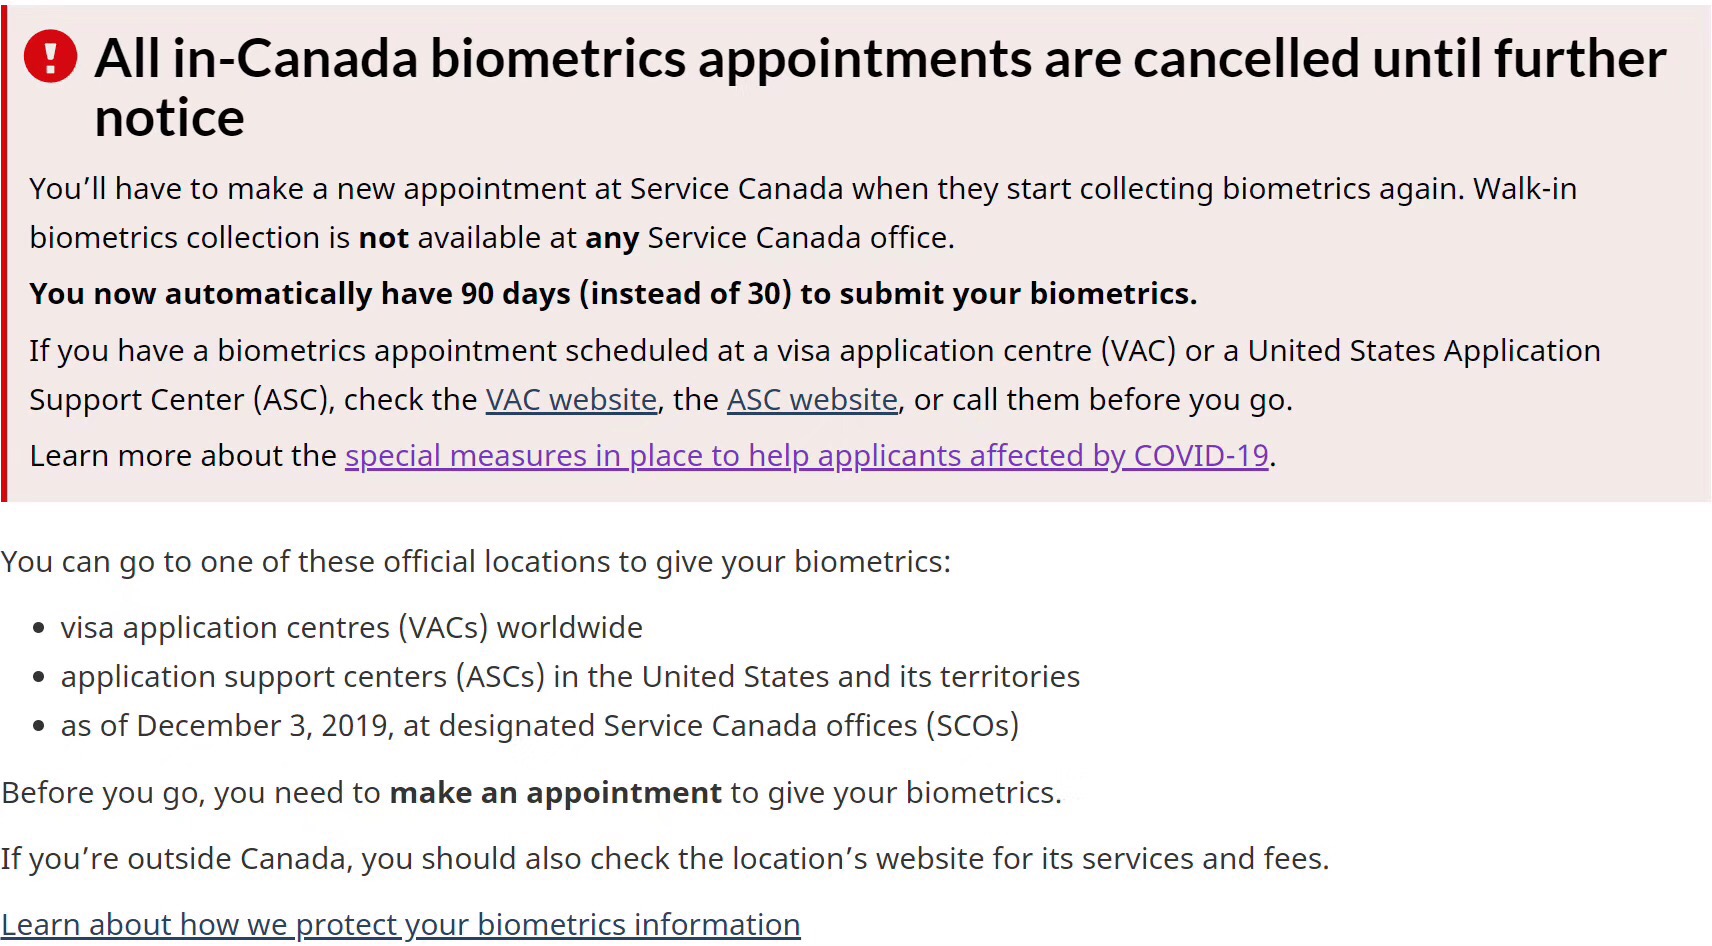Follow the protect your biometrics information link

click(400, 924)
